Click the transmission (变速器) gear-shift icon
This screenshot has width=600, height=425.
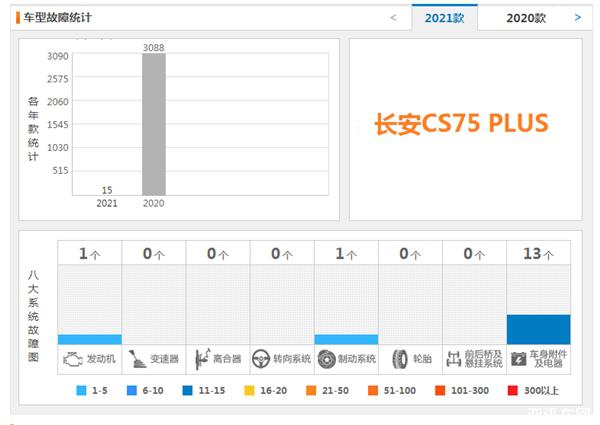pyautogui.click(x=137, y=358)
